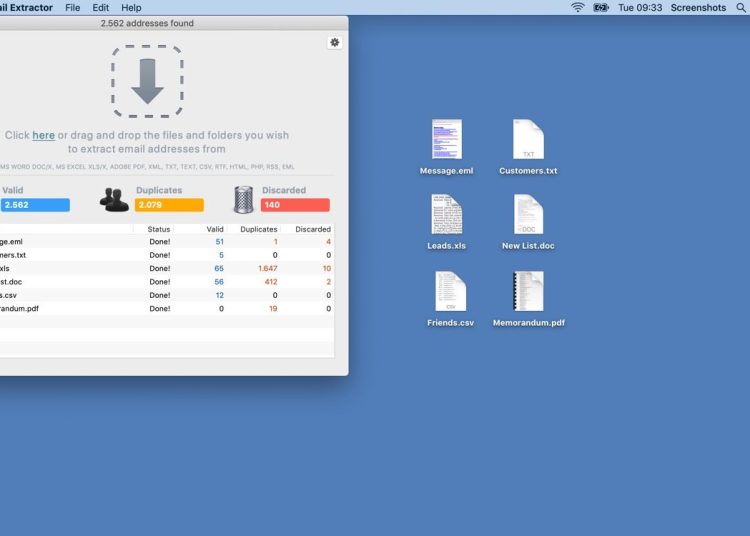Click the Duplicates people silhouette icon

(x=115, y=199)
